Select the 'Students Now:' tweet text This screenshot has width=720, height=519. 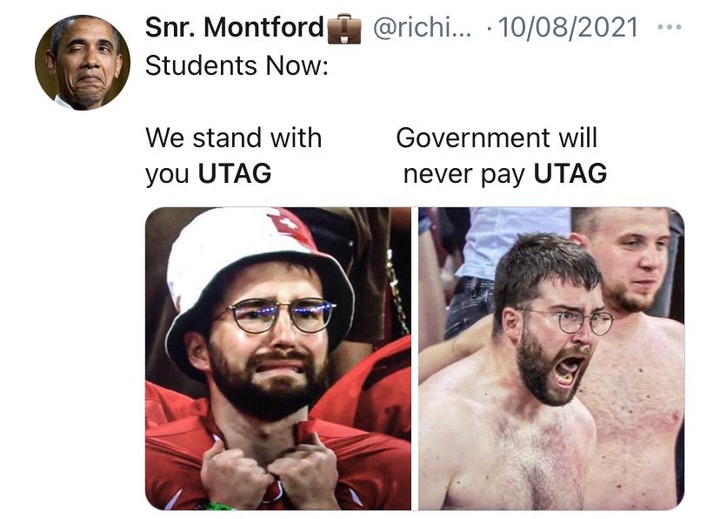(237, 66)
